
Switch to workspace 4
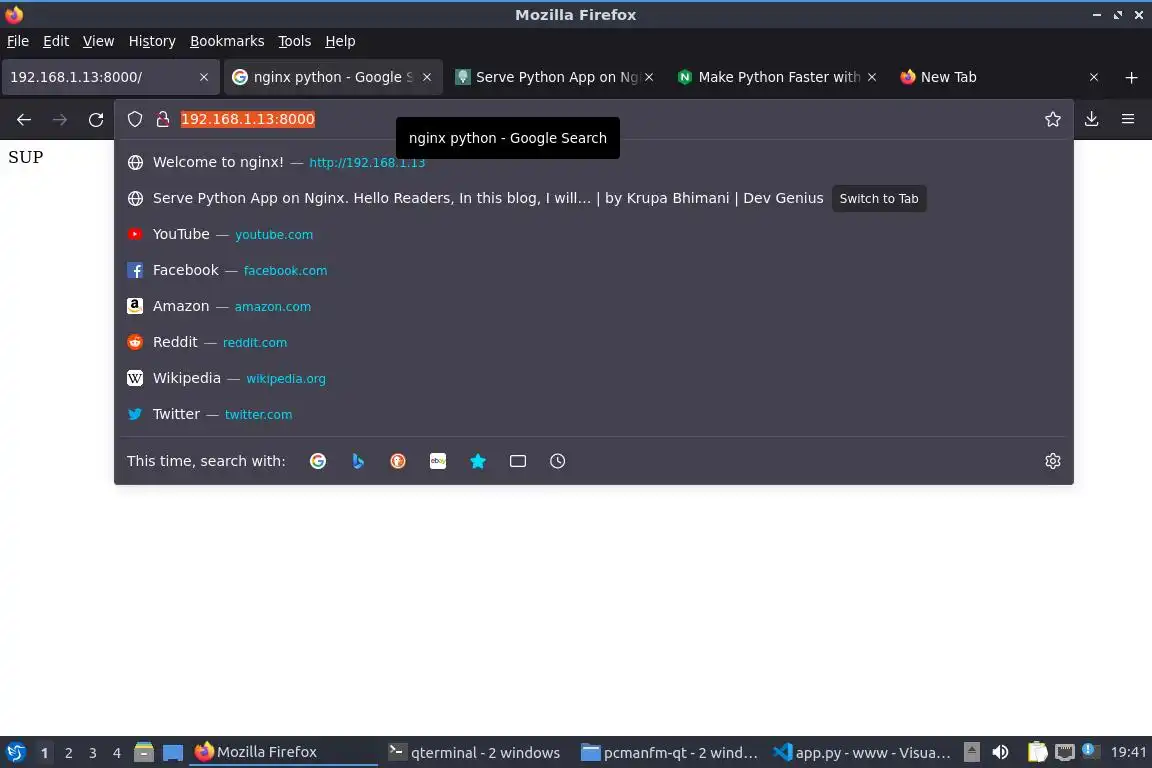117,753
